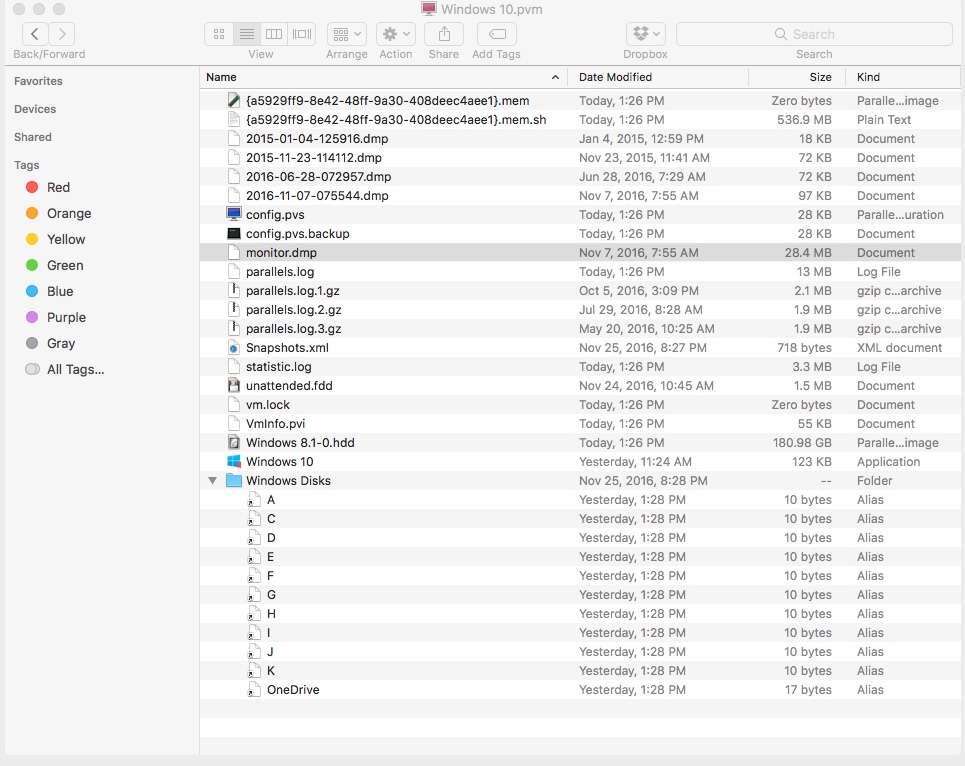965x766 pixels.
Task: Open the Arrange dropdown menu
Action: pos(346,33)
